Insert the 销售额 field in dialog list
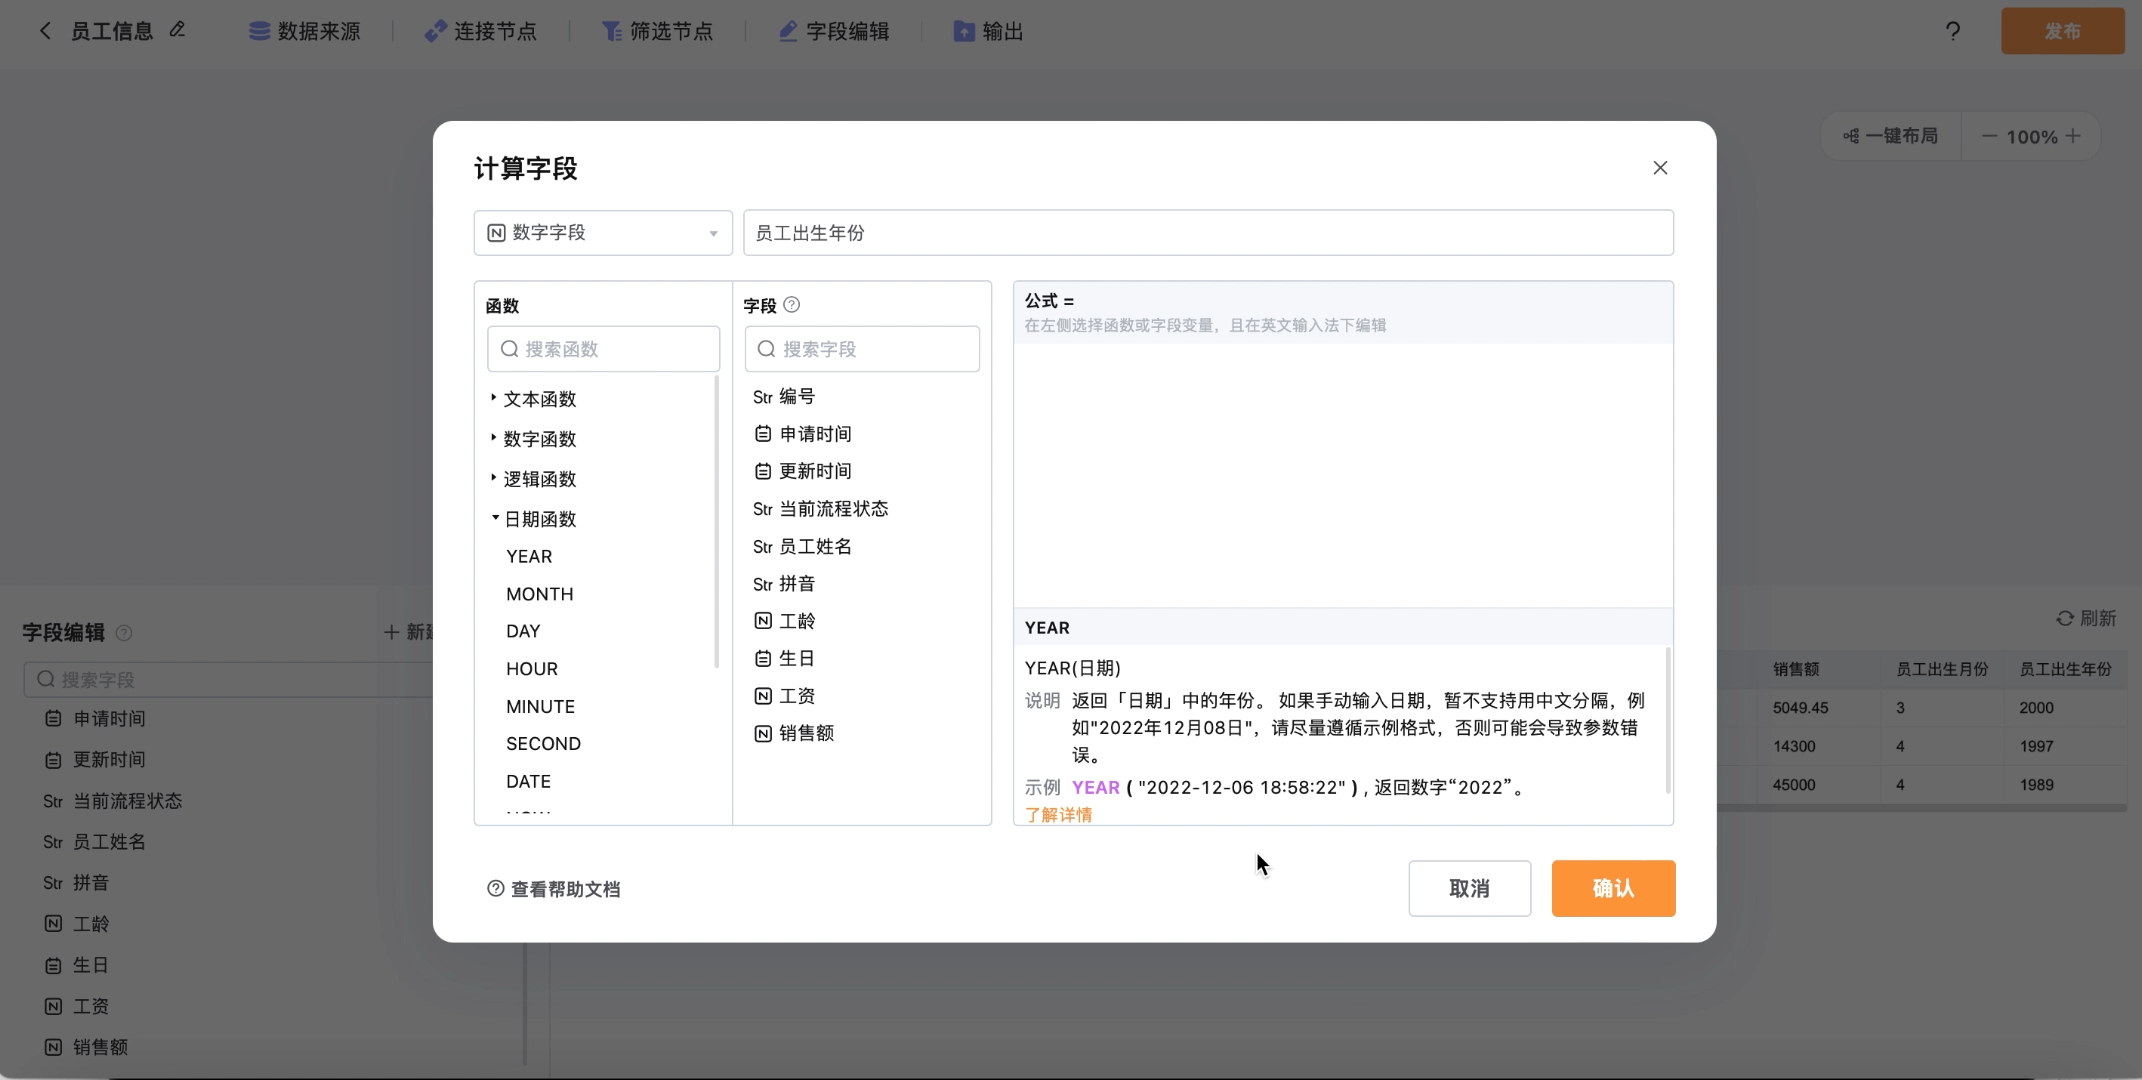2142x1080 pixels. [x=793, y=733]
